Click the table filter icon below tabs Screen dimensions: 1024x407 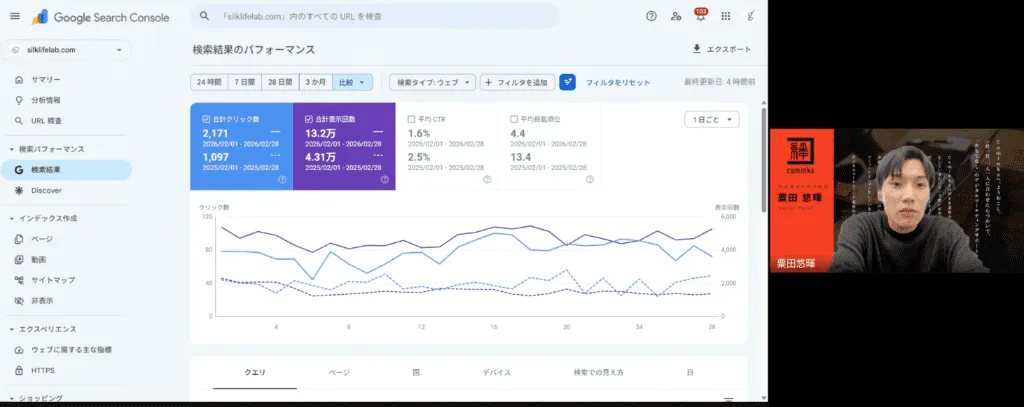click(x=728, y=400)
